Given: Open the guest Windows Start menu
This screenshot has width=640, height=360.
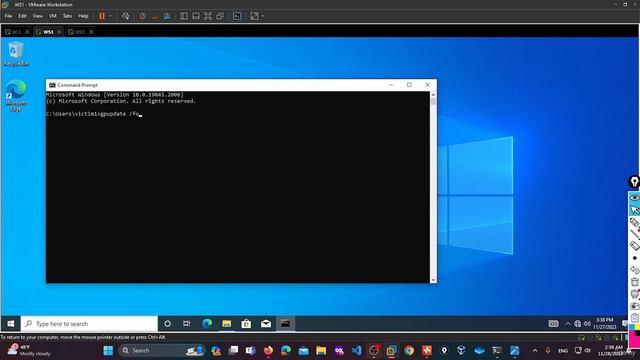Looking at the screenshot, I should [x=11, y=324].
